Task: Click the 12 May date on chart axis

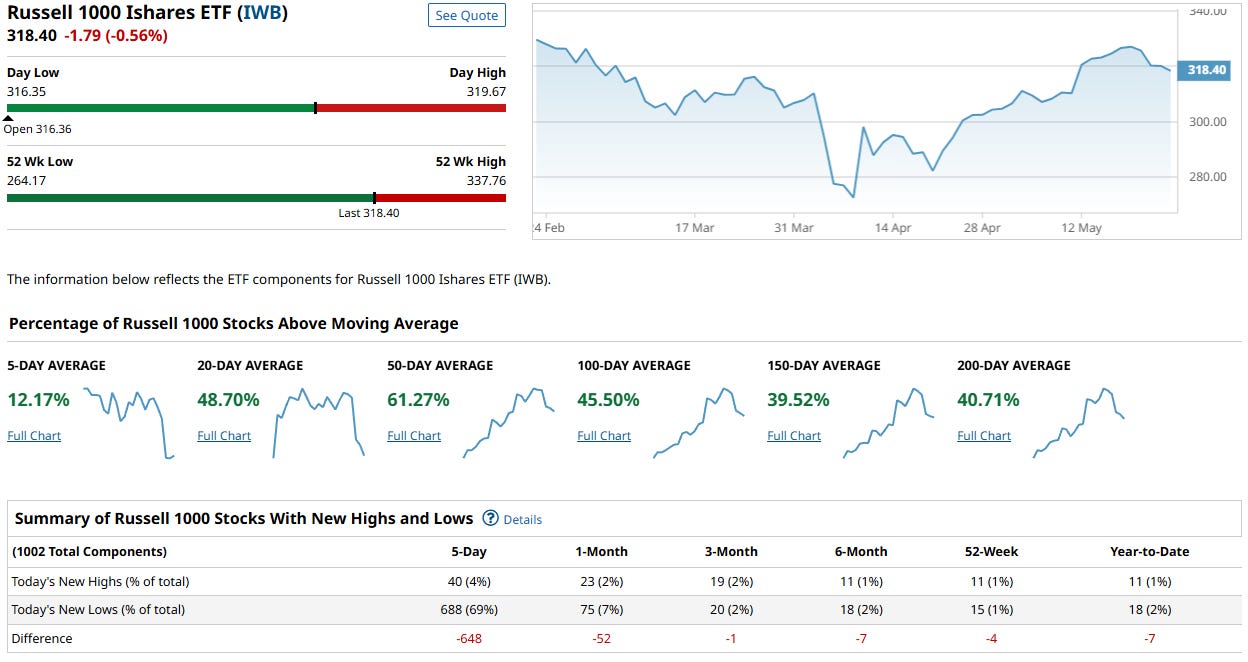Action: click(x=1081, y=228)
